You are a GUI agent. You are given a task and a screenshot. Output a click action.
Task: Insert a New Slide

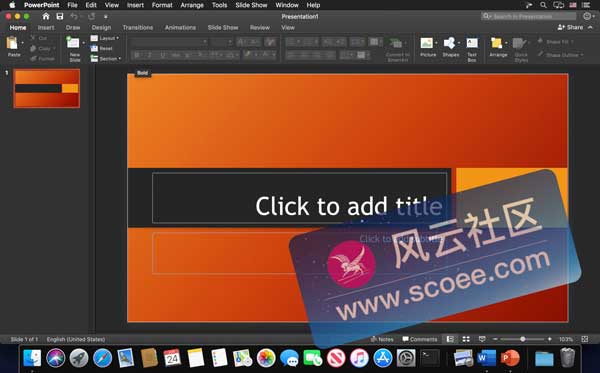[73, 43]
